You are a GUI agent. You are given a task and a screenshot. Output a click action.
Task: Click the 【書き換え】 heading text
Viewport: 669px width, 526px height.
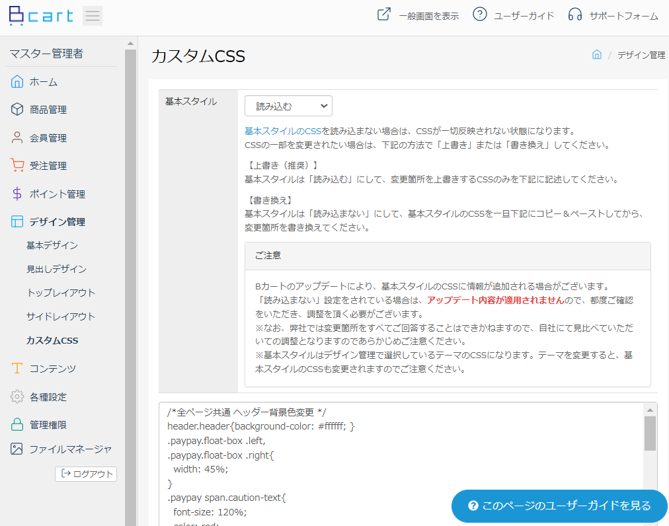tap(269, 200)
